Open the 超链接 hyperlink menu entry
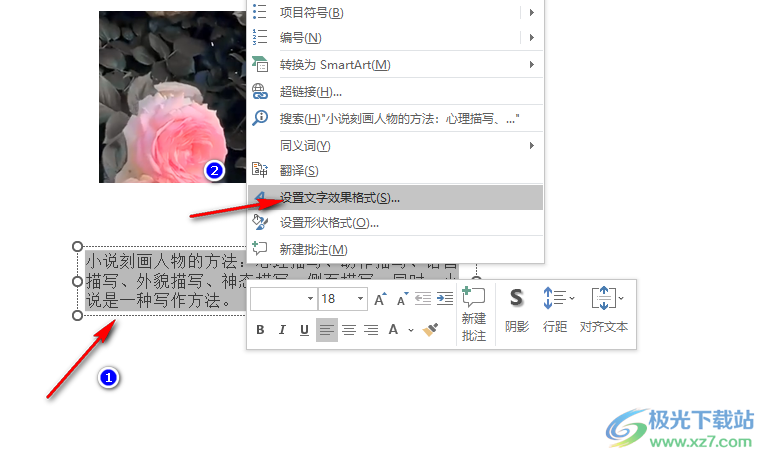This screenshot has width=765, height=458. pyautogui.click(x=310, y=92)
